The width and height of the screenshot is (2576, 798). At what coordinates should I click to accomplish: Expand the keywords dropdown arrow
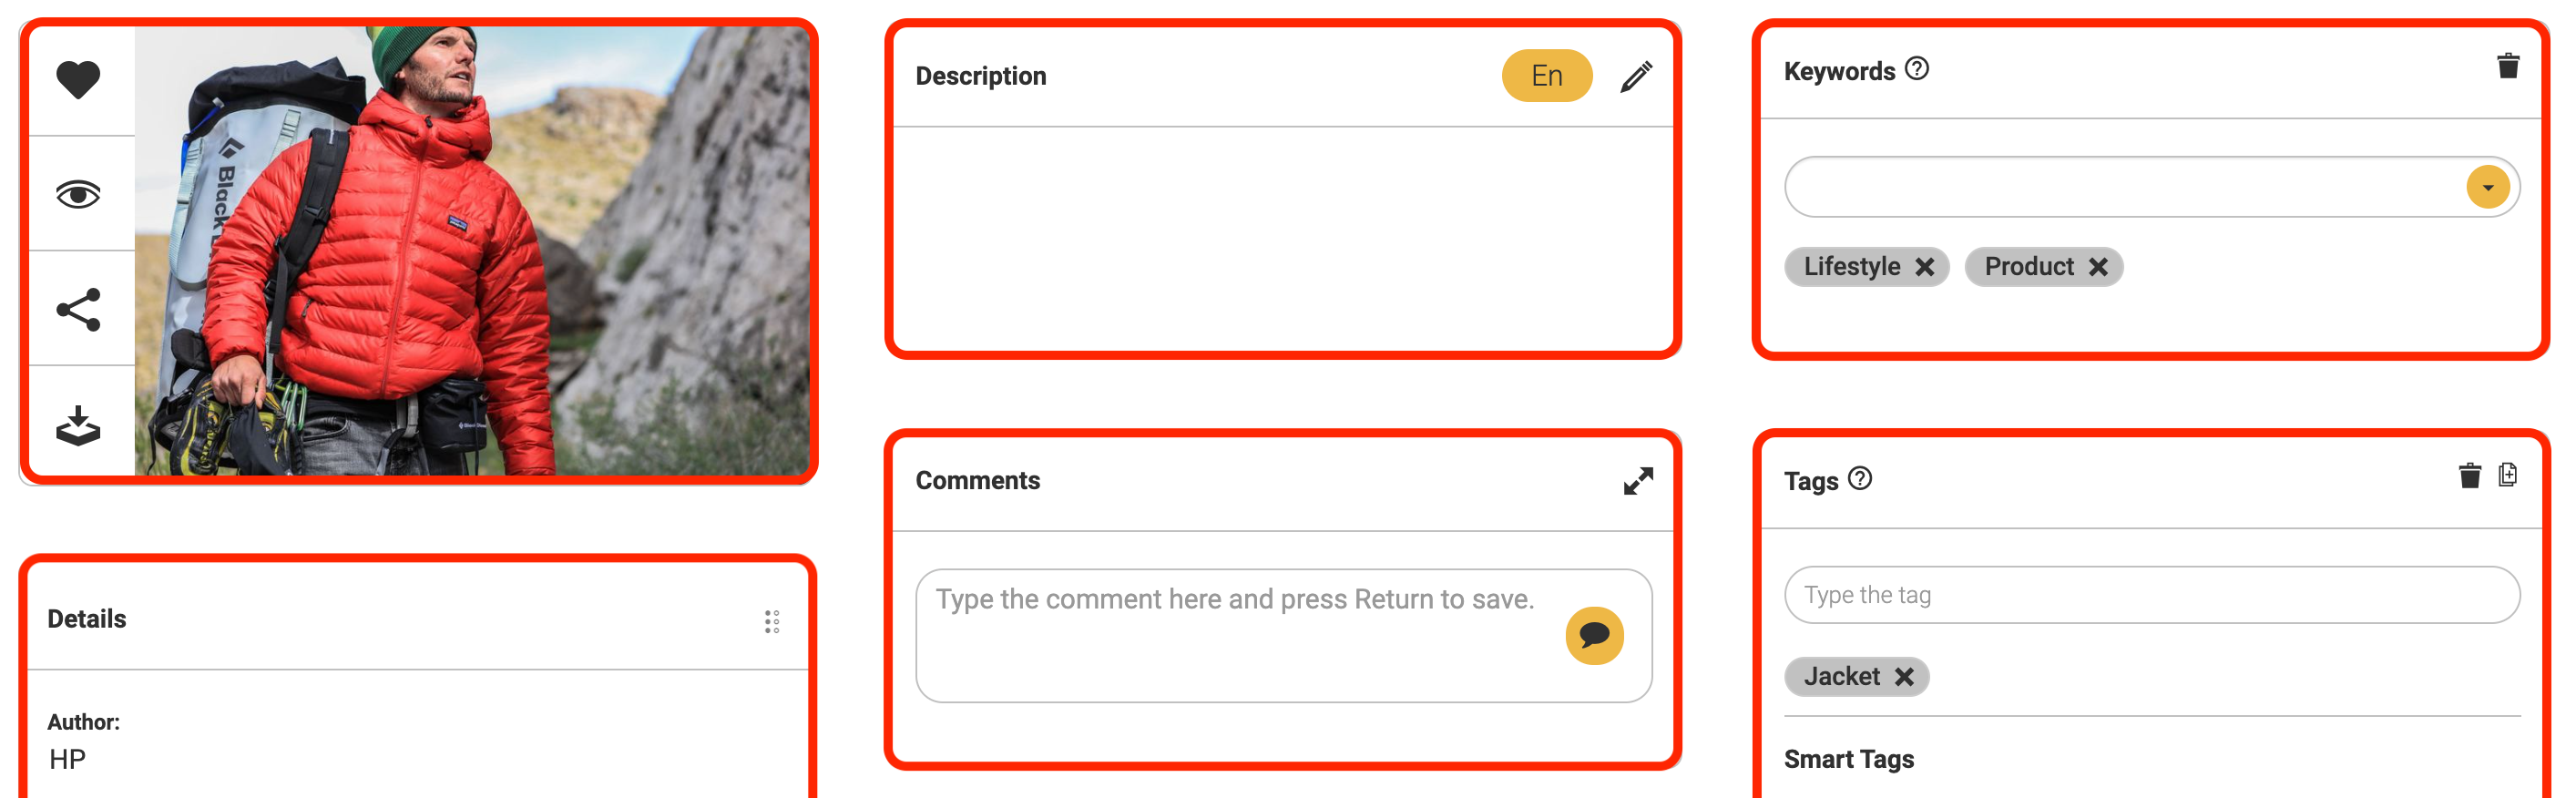tap(2487, 187)
